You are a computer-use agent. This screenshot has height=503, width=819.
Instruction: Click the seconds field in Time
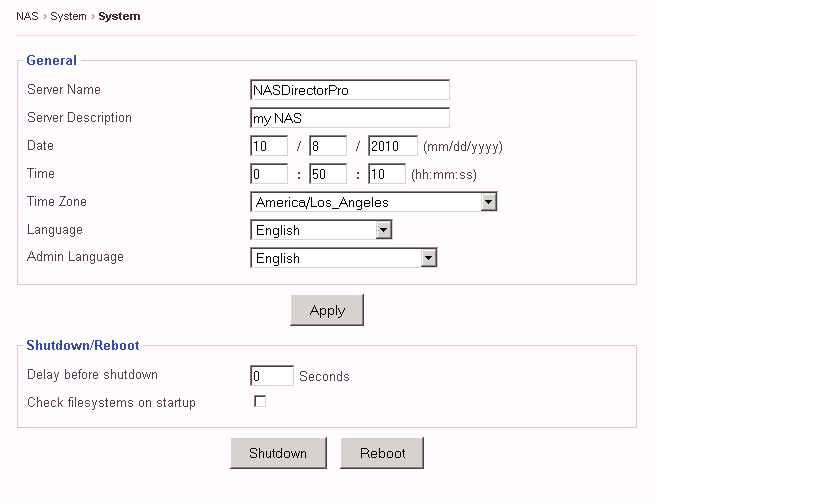(x=386, y=174)
